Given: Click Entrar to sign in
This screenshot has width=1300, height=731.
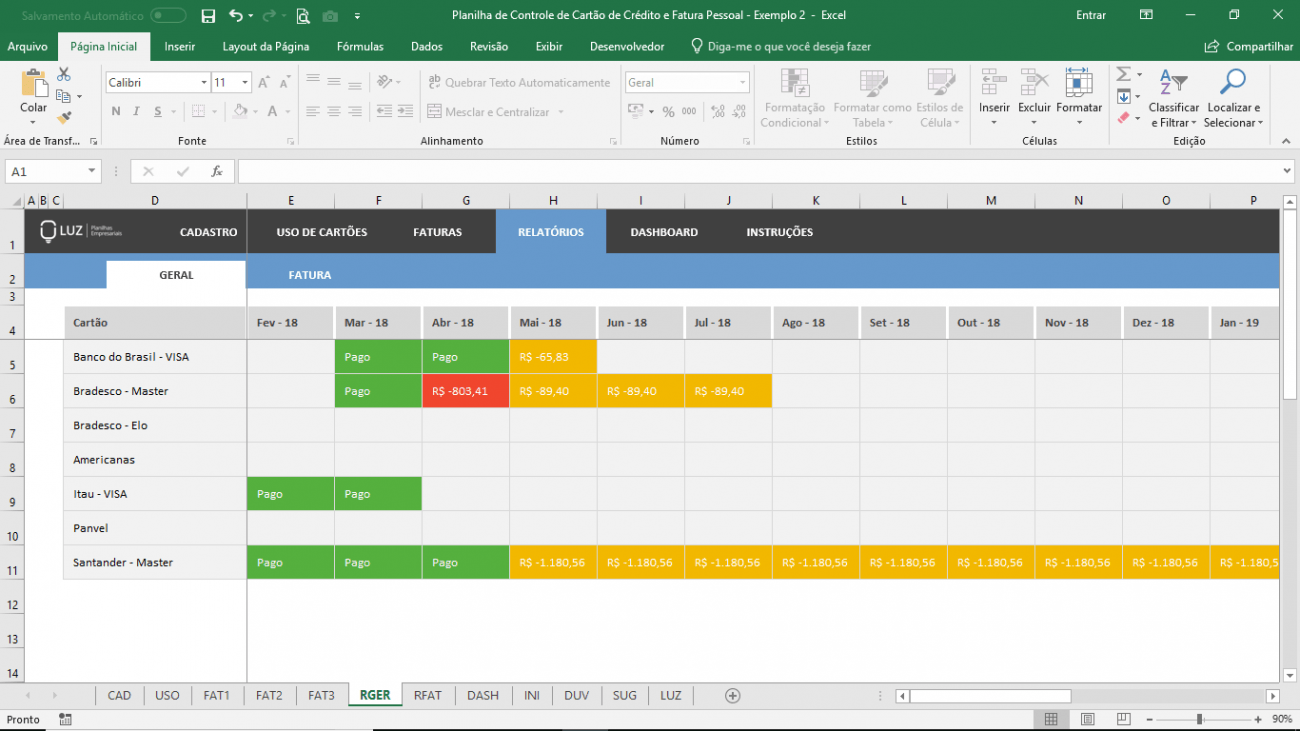Looking at the screenshot, I should point(1091,15).
